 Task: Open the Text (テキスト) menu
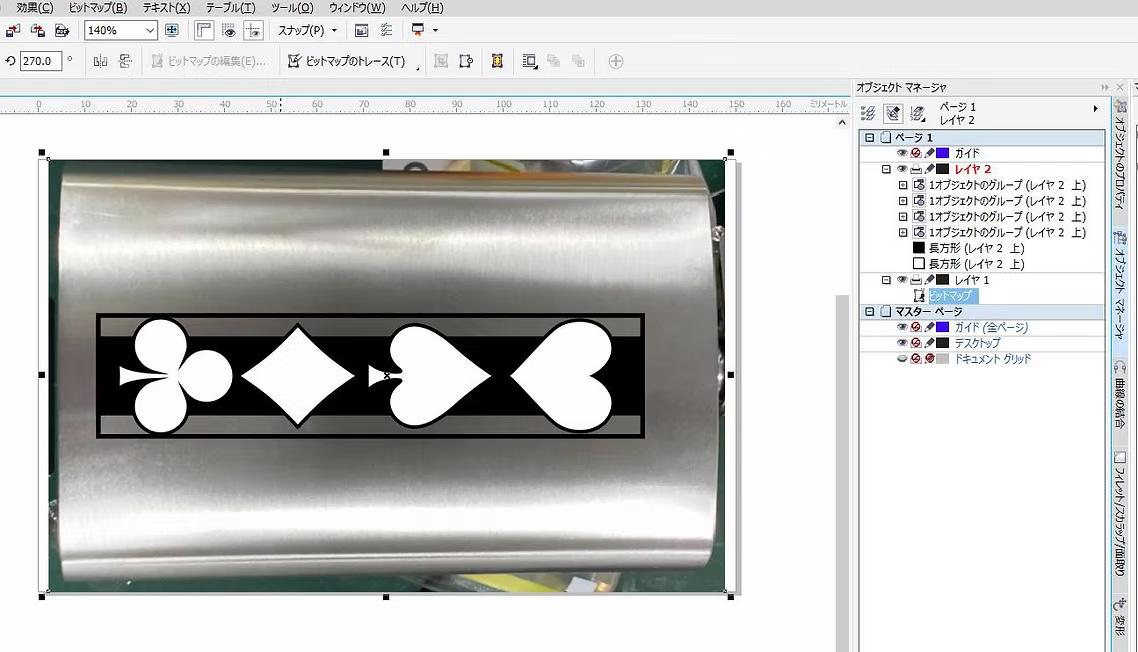166,7
